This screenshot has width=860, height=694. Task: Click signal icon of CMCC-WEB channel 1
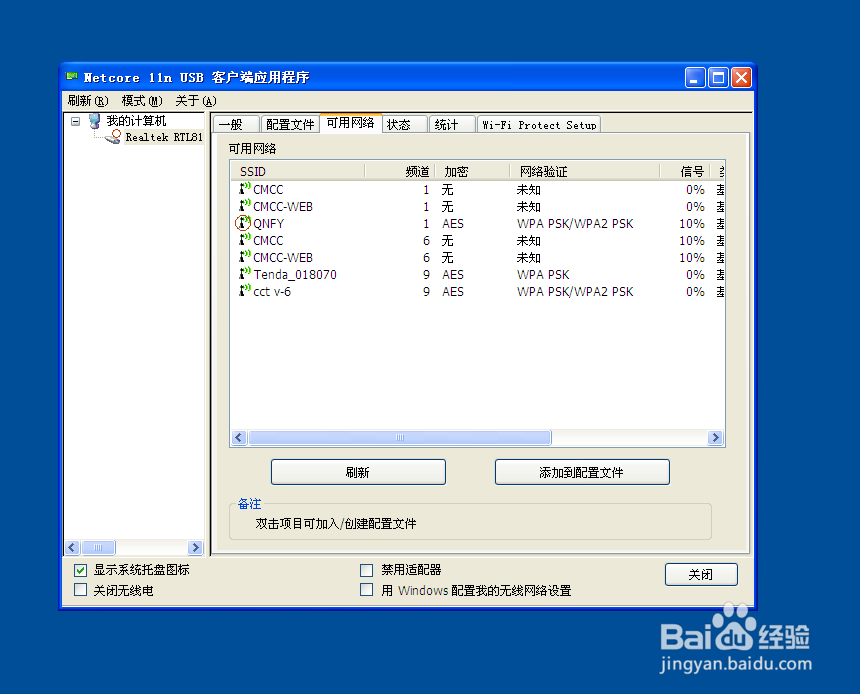(x=245, y=206)
